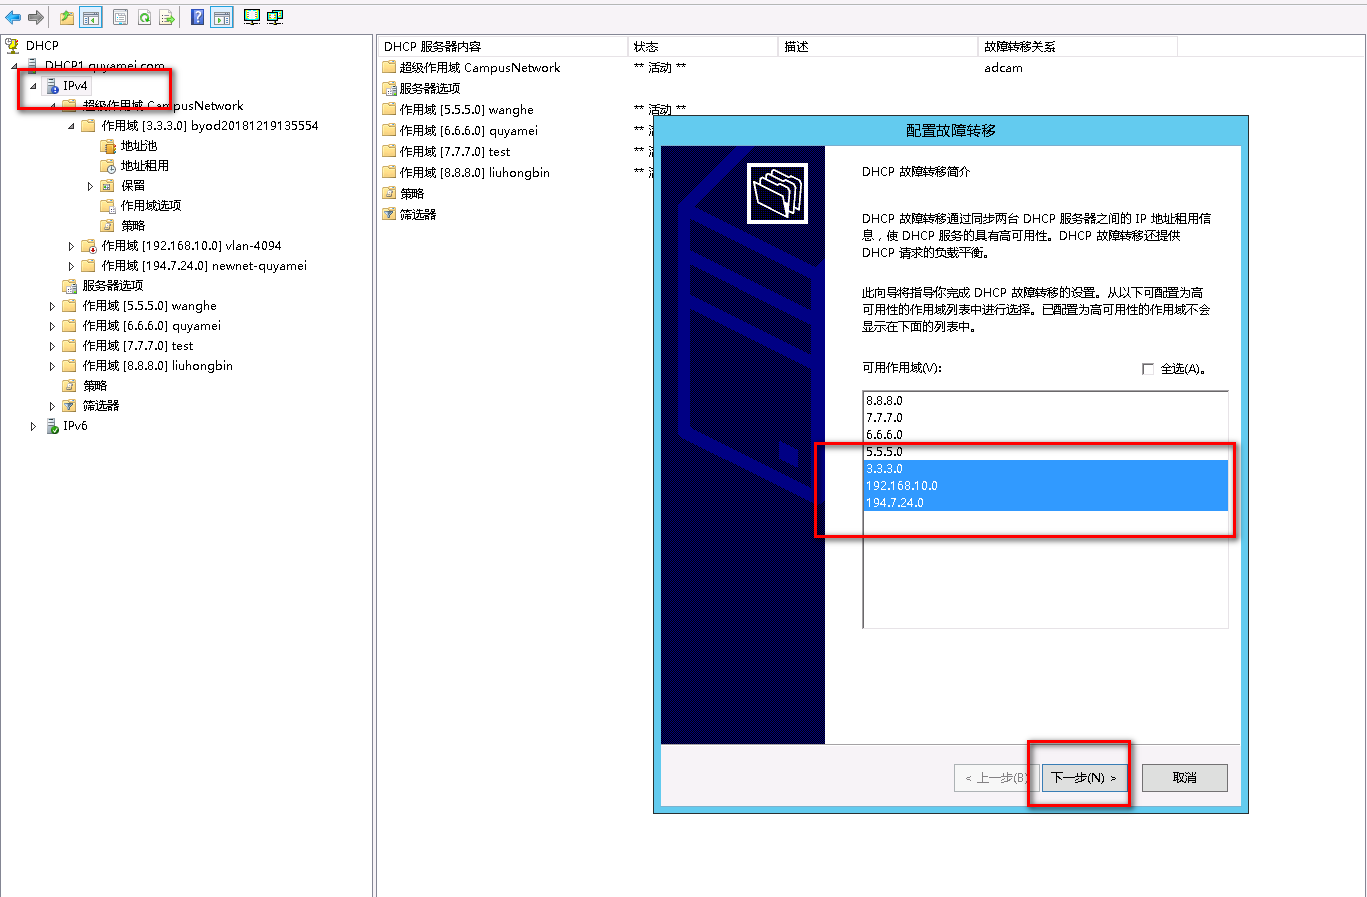This screenshot has height=897, width=1367.
Task: Expand the 筛选器 filters node in tree
Action: (x=52, y=406)
